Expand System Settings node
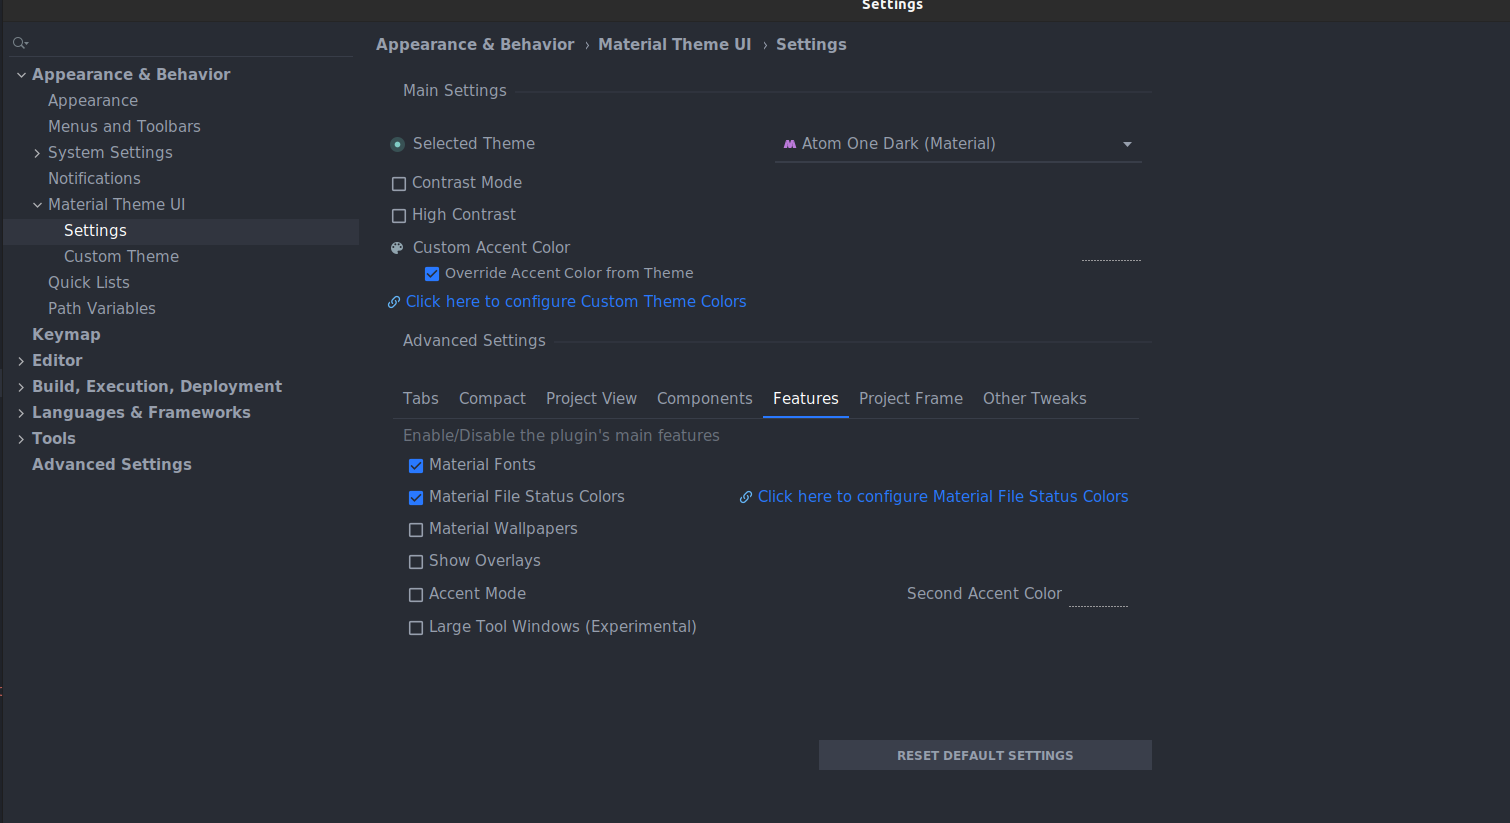This screenshot has width=1510, height=823. point(37,153)
